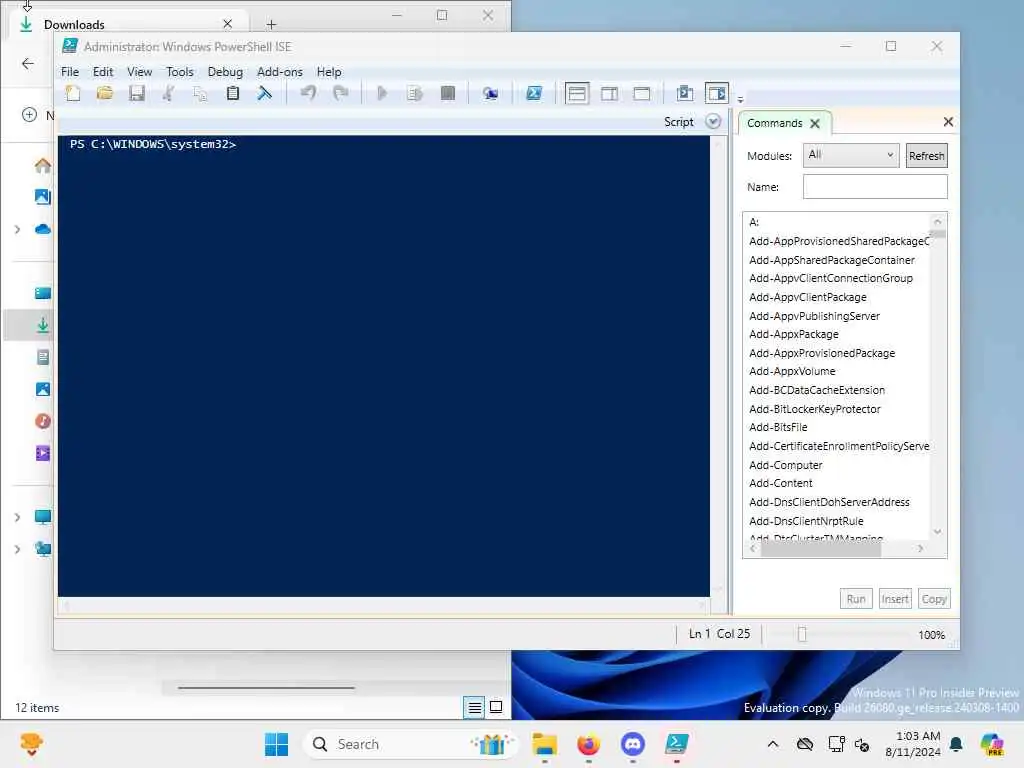Image resolution: width=1024 pixels, height=768 pixels.
Task: Select Downloads shortcut in Explorer sidebar
Action: (42, 325)
